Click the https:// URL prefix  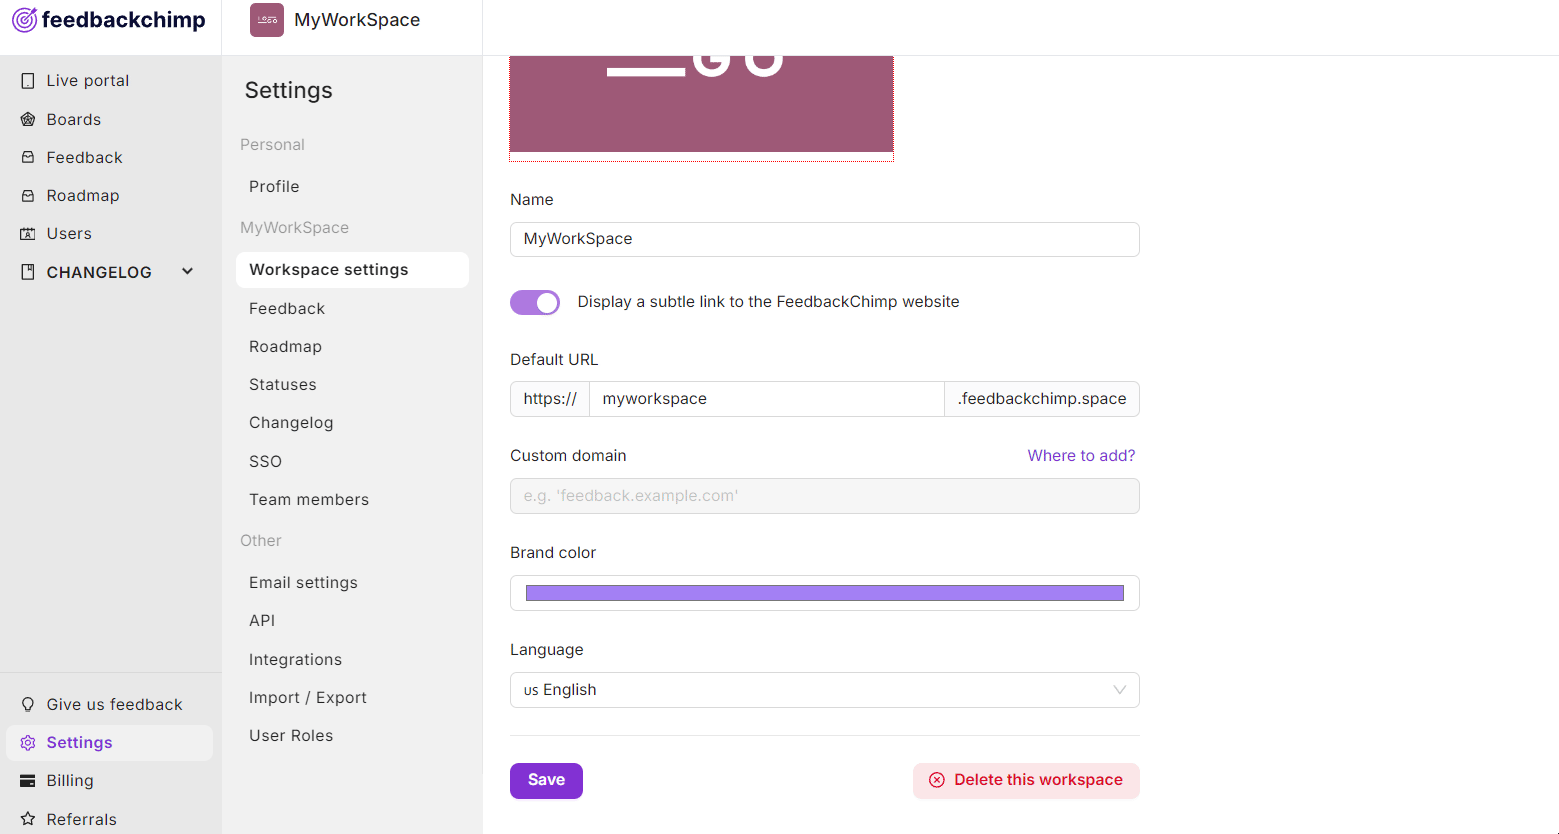(550, 399)
